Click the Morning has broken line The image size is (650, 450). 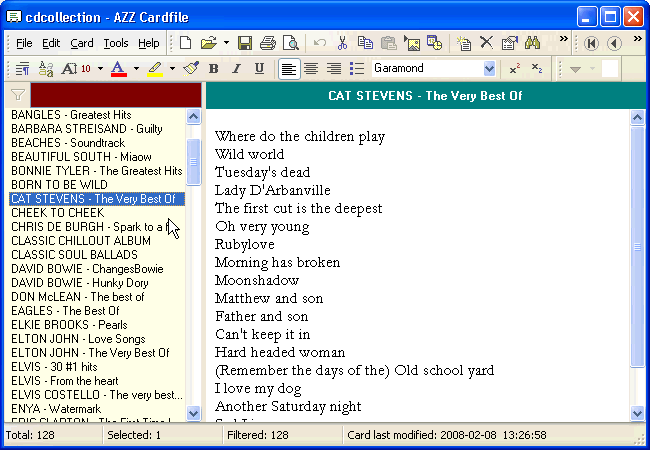coord(277,262)
